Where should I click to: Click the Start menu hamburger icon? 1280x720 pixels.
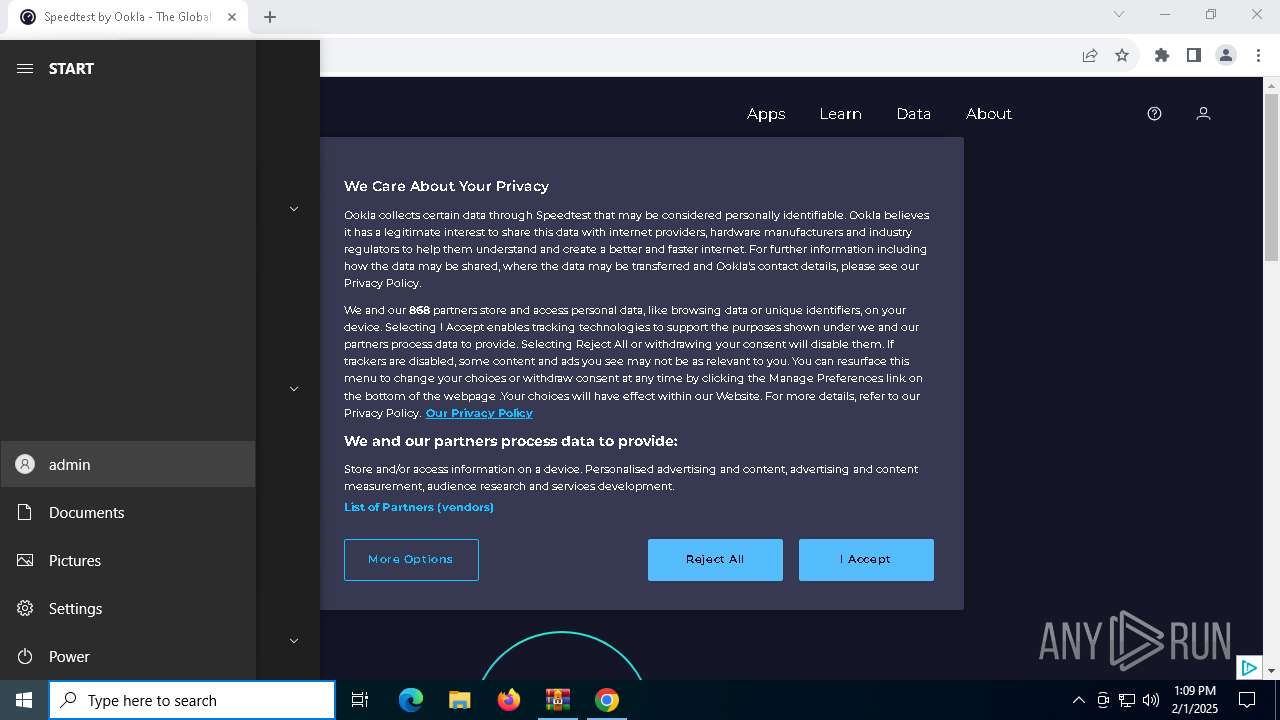(x=25, y=68)
